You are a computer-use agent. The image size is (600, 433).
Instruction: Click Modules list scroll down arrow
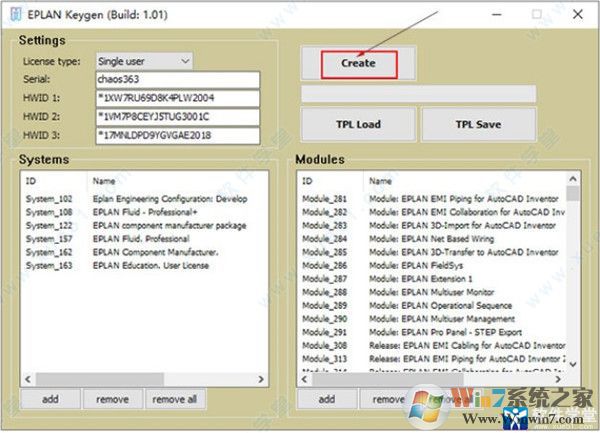[x=573, y=364]
